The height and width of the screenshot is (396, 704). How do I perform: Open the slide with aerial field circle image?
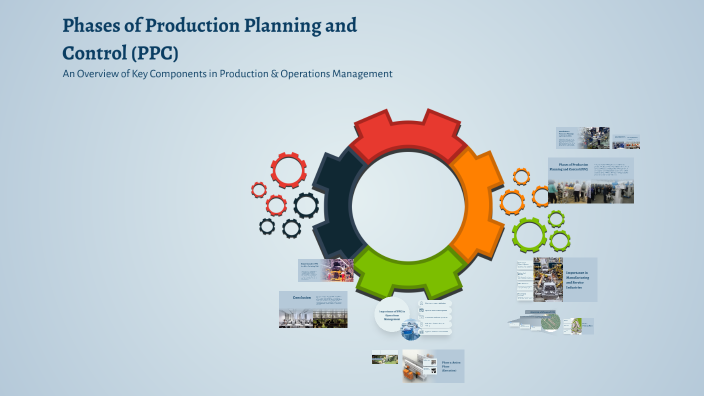click(534, 321)
